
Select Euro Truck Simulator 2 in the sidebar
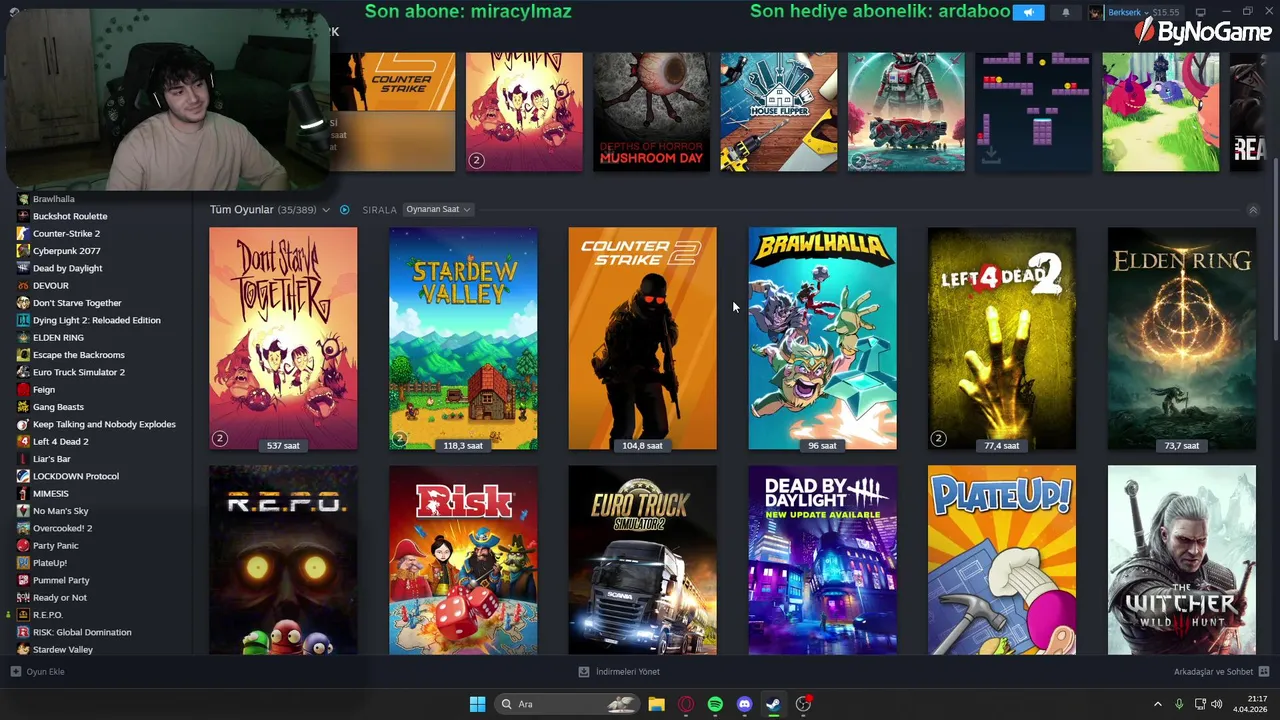(79, 372)
